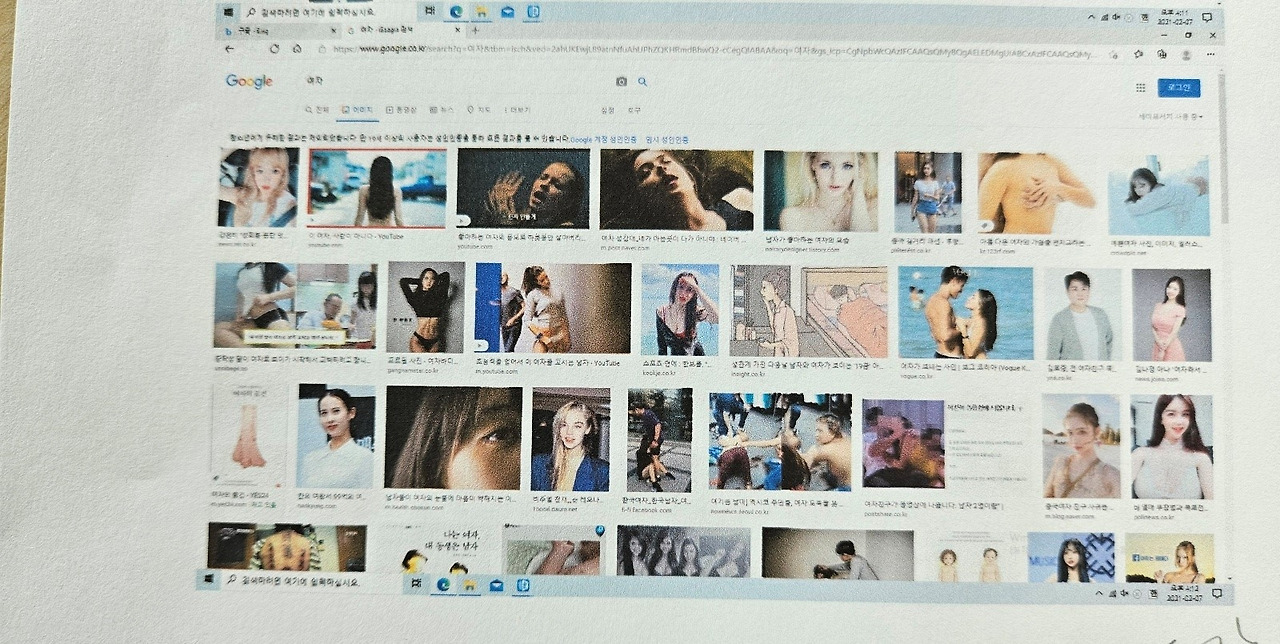Open the browser home page icon

pyautogui.click(x=297, y=48)
